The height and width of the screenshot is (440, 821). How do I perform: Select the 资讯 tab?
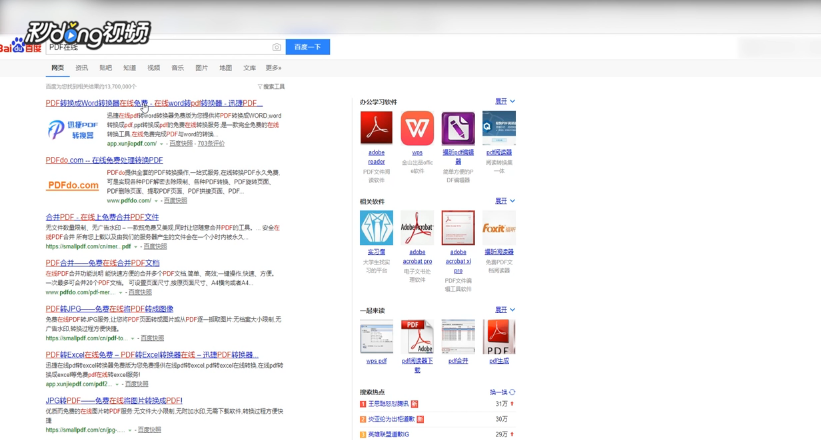[82, 68]
